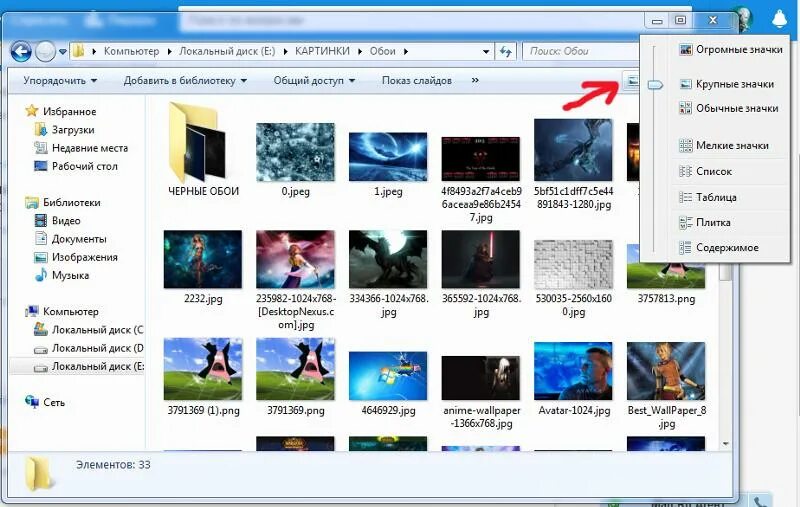Select the 1.jpeg thumbnail
800x507 pixels.
click(x=388, y=156)
